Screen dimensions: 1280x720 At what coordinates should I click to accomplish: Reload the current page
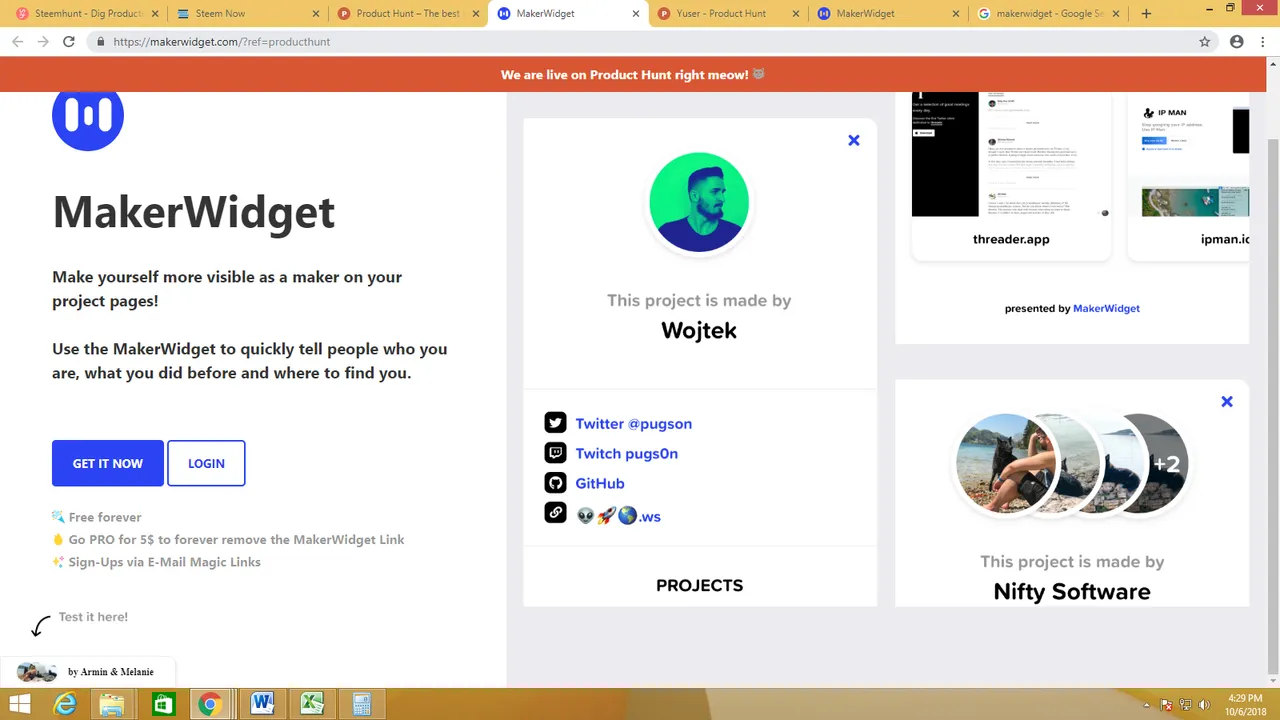[x=68, y=42]
